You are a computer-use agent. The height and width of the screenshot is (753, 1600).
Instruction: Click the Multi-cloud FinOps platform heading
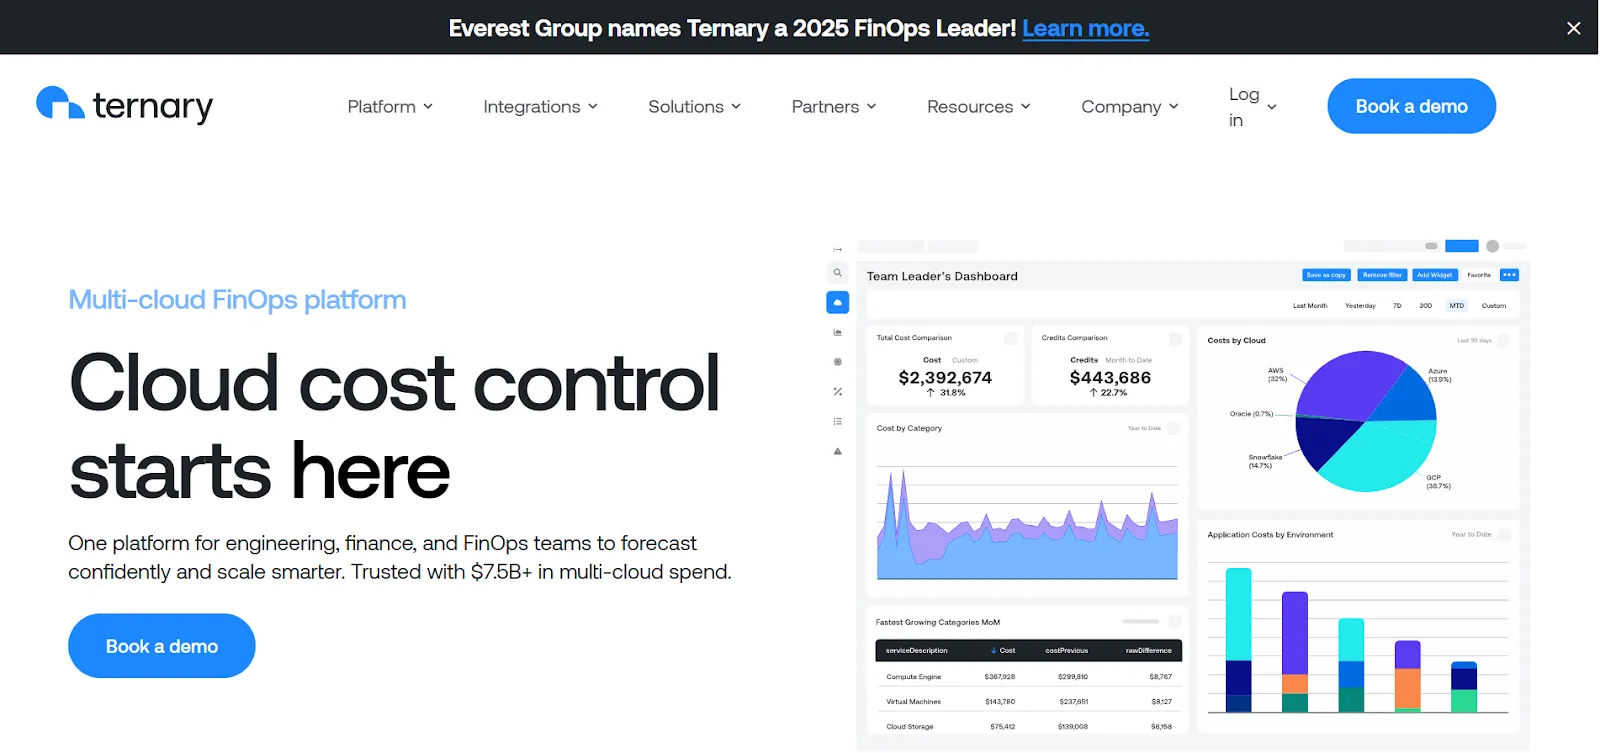click(237, 299)
